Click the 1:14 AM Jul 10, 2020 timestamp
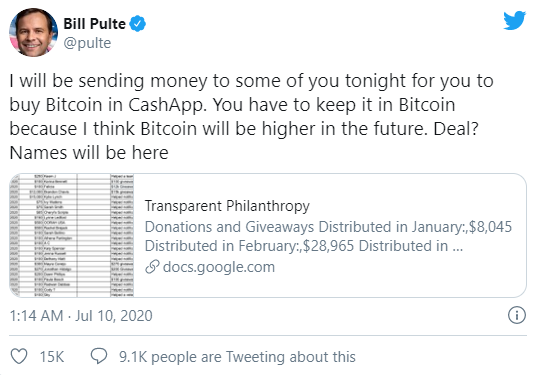This screenshot has height=375, width=534. (x=81, y=316)
